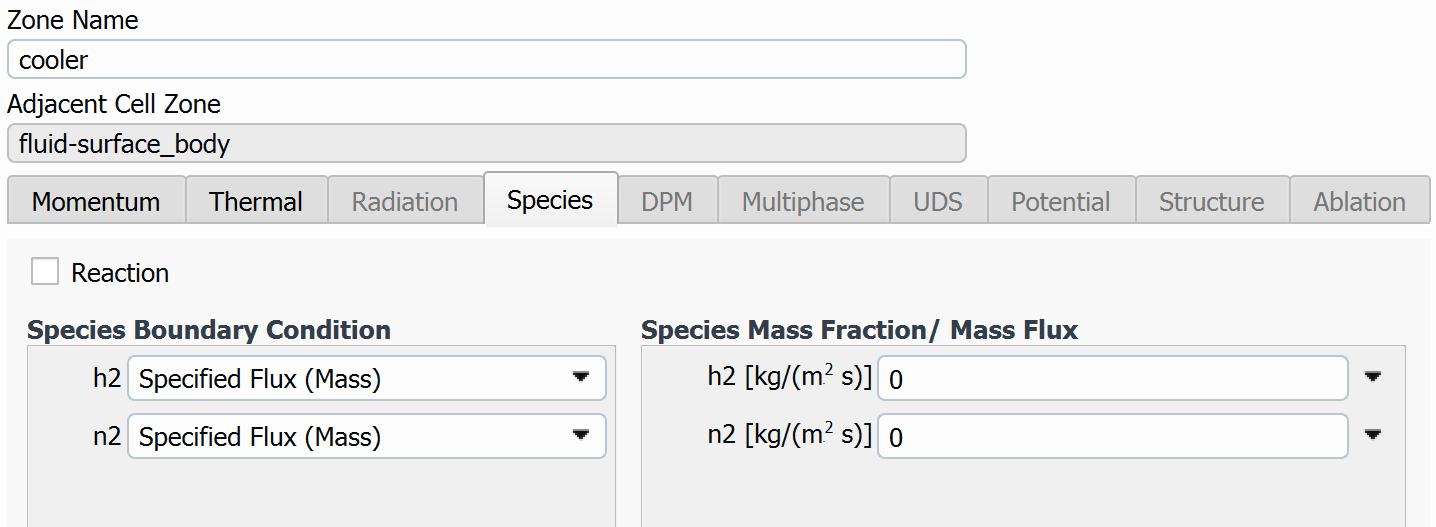Screen dimensions: 1436x527
Task: Select the Radiation tab
Action: pos(405,202)
